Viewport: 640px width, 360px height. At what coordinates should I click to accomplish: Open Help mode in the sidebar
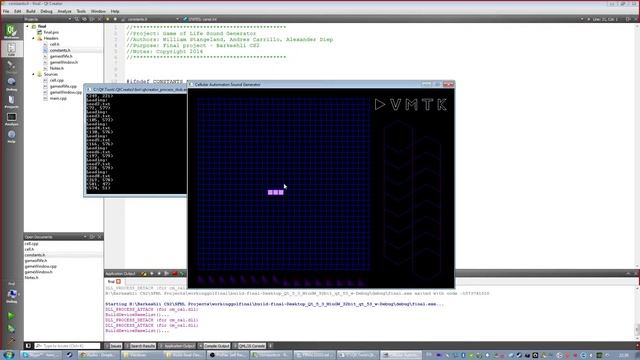pyautogui.click(x=11, y=136)
